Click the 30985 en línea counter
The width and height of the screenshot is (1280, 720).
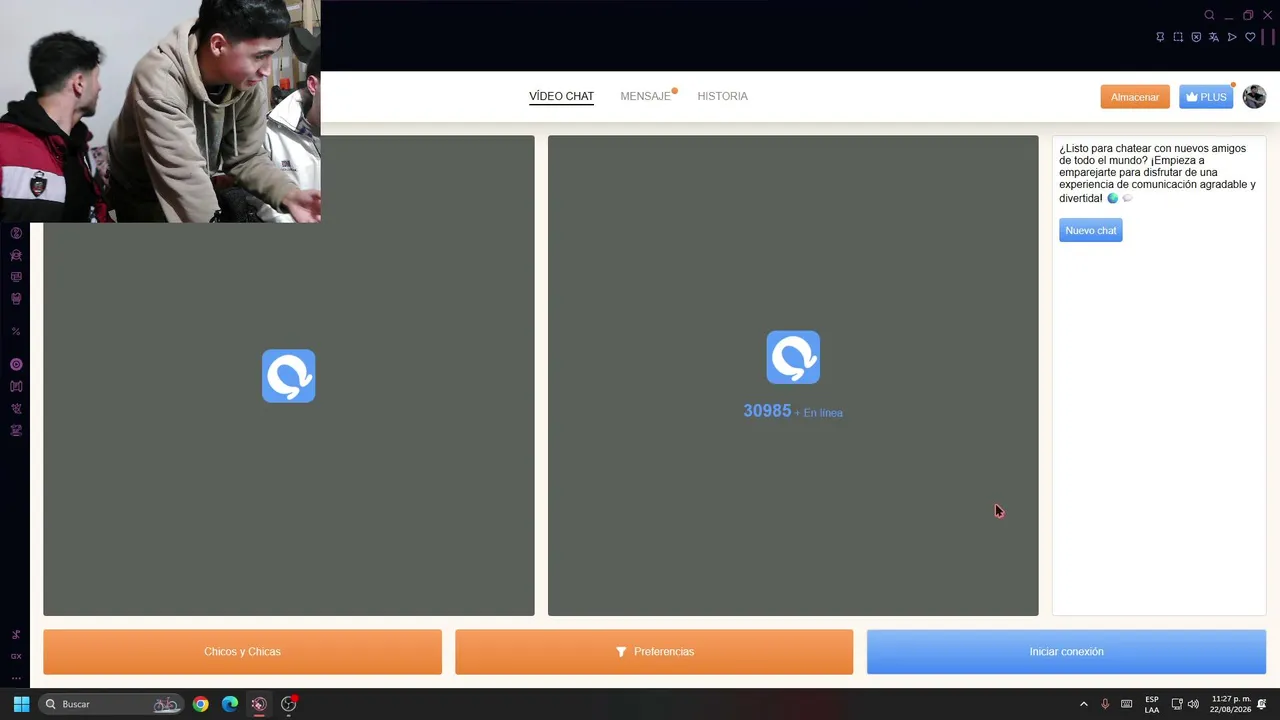coord(793,411)
